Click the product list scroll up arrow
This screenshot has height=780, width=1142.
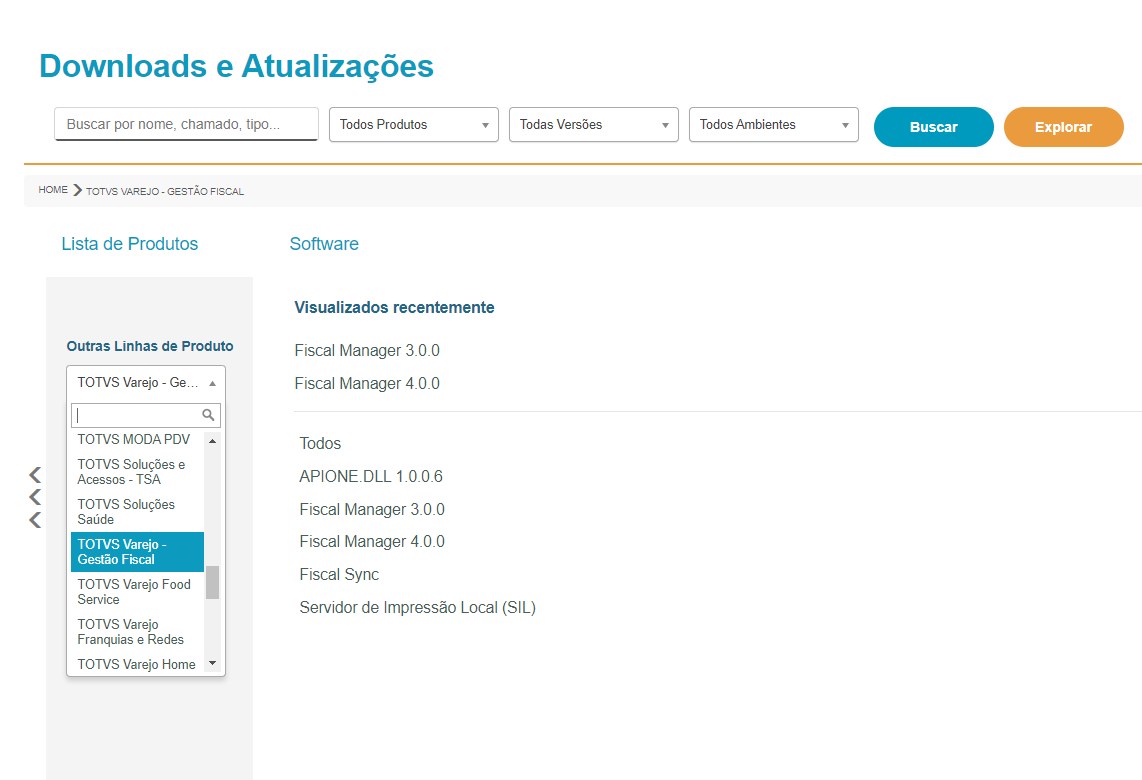(213, 441)
